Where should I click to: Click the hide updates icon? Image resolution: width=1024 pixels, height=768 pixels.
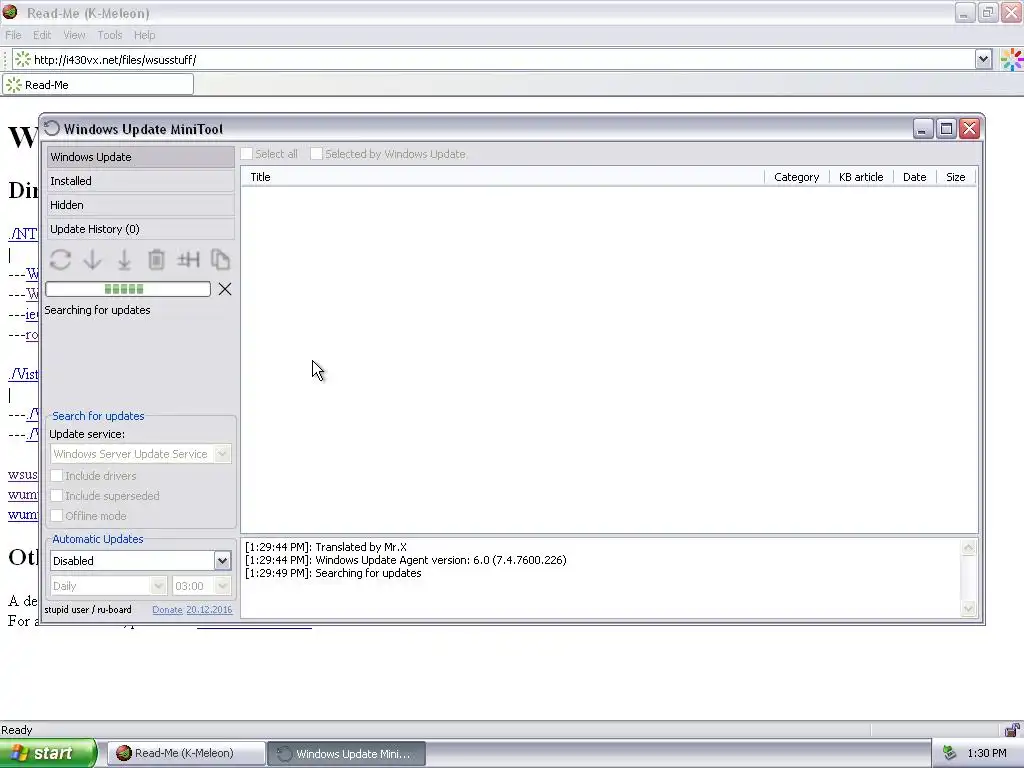tap(188, 260)
